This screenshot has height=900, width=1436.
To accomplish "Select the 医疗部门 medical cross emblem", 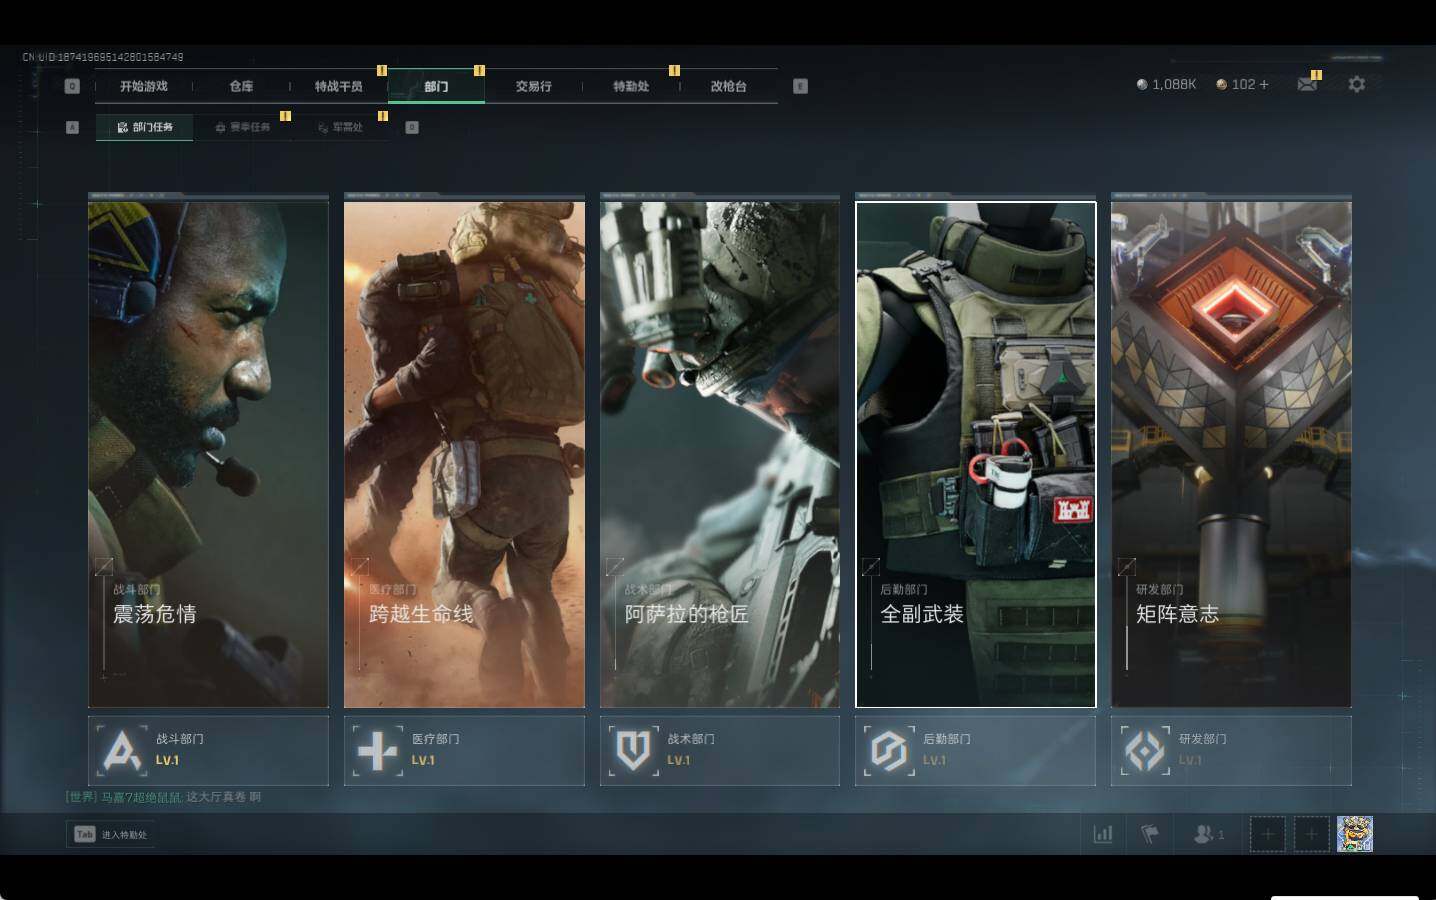I will tap(378, 750).
